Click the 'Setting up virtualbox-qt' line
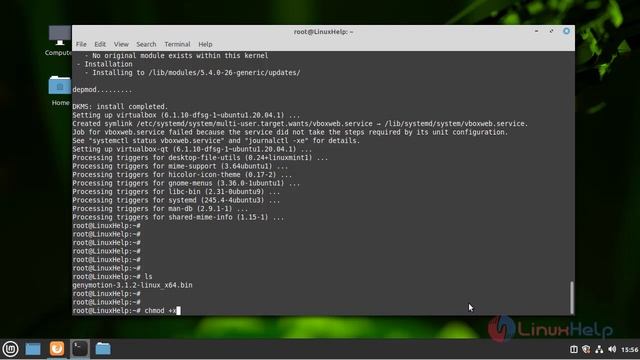This screenshot has height=360, width=640. [x=192, y=149]
